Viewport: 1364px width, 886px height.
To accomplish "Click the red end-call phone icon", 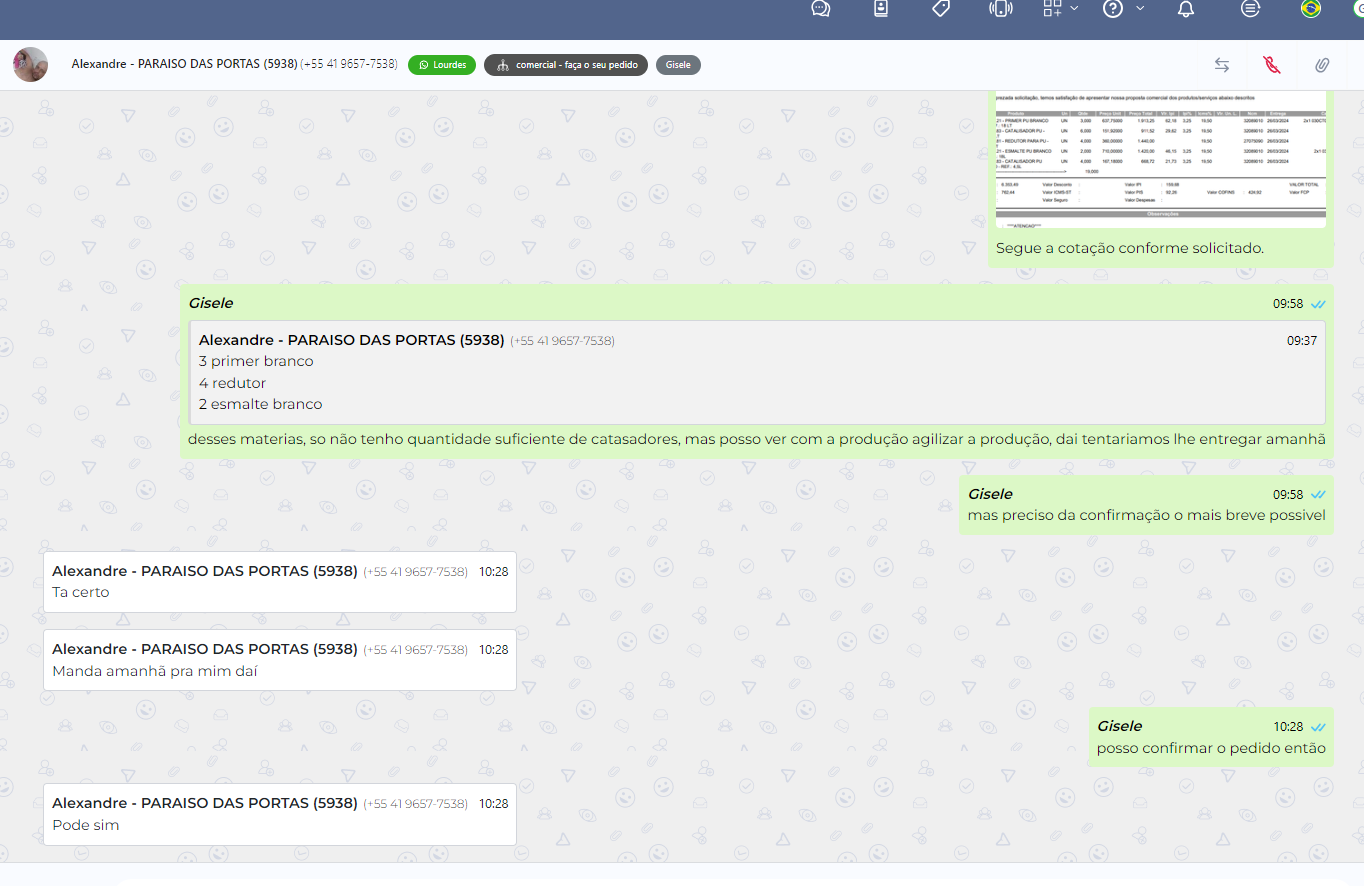I will pos(1271,65).
